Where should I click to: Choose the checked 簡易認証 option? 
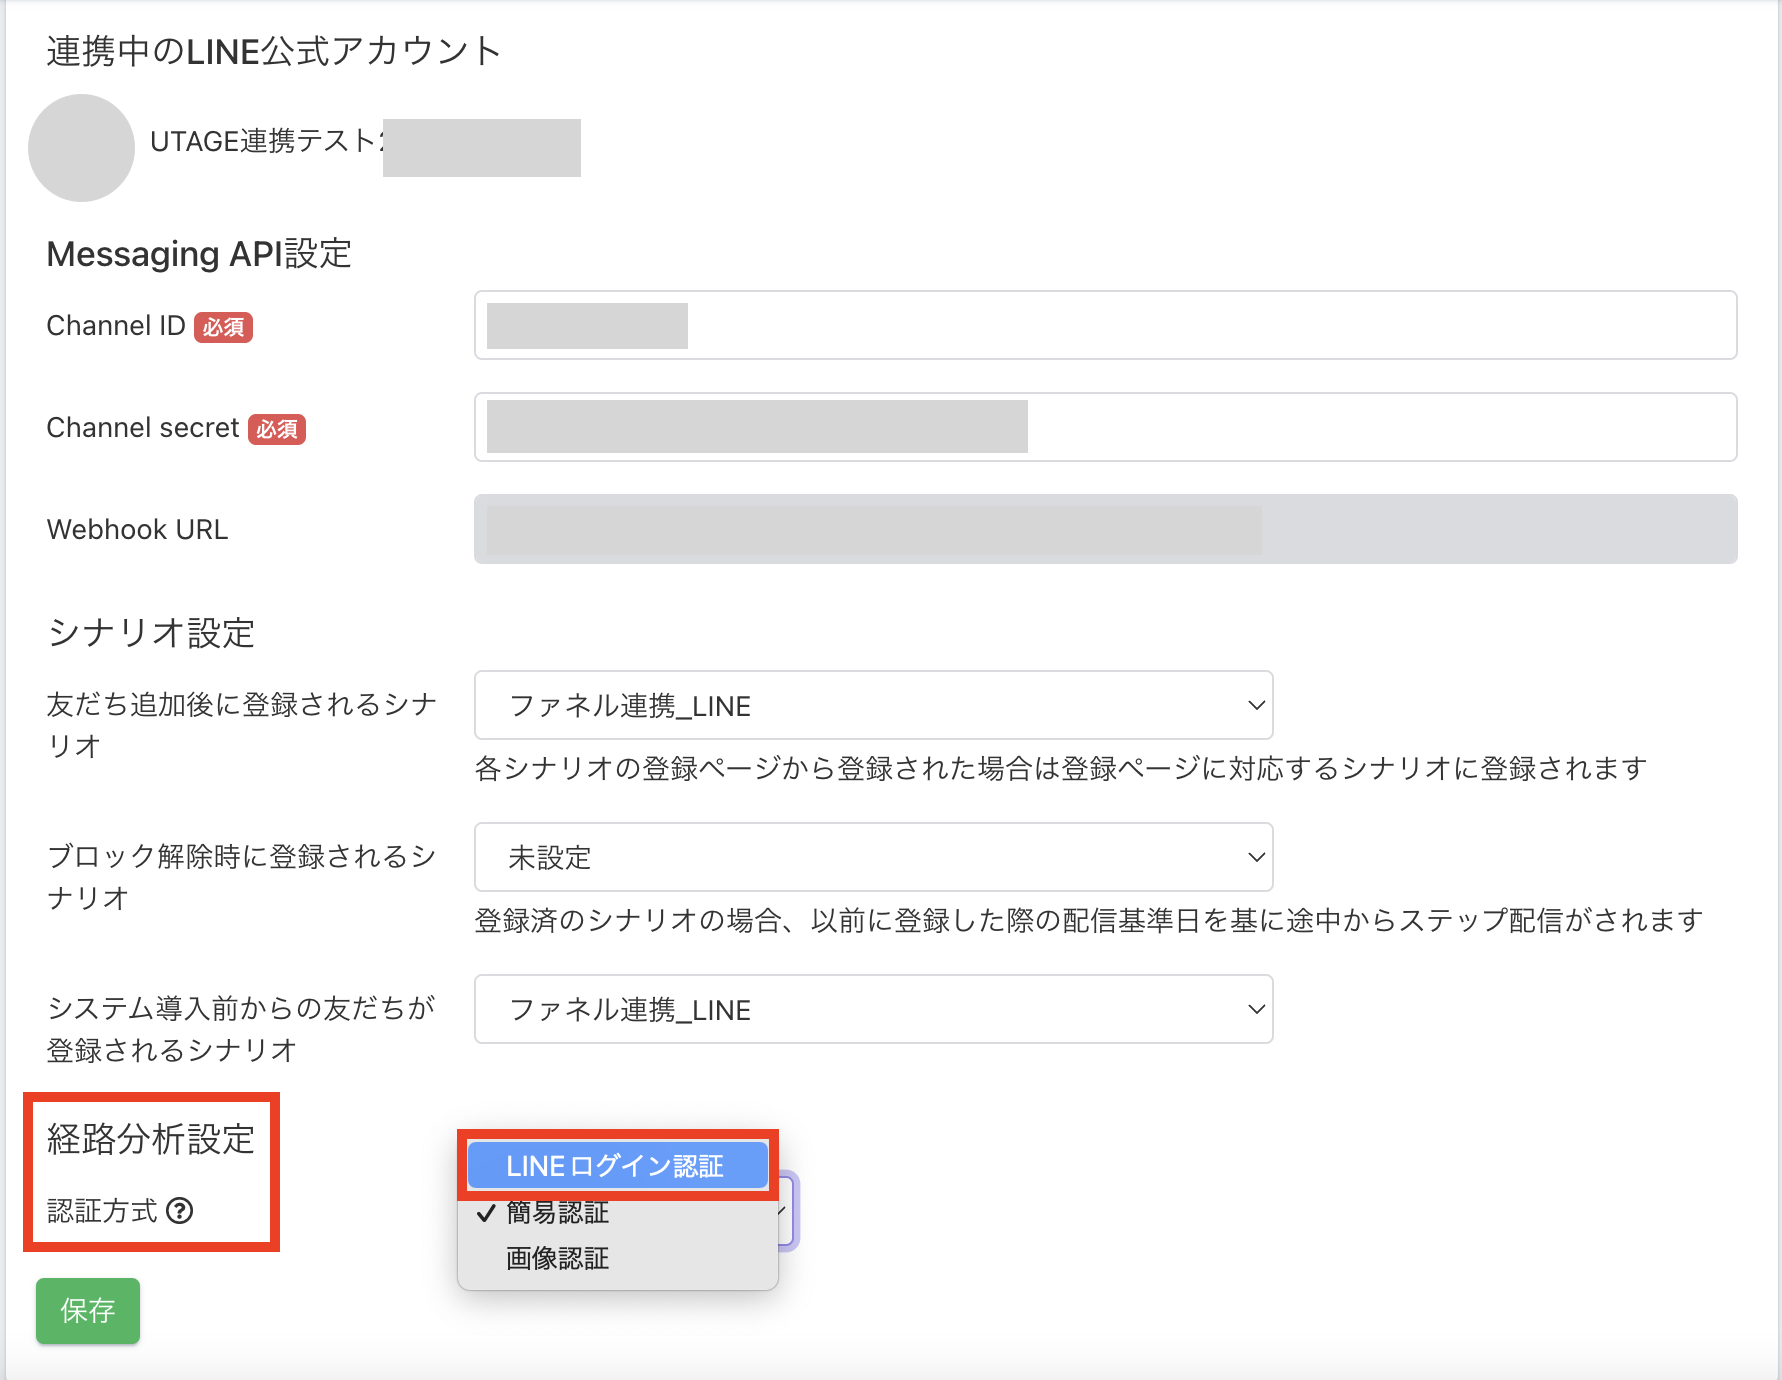558,1213
